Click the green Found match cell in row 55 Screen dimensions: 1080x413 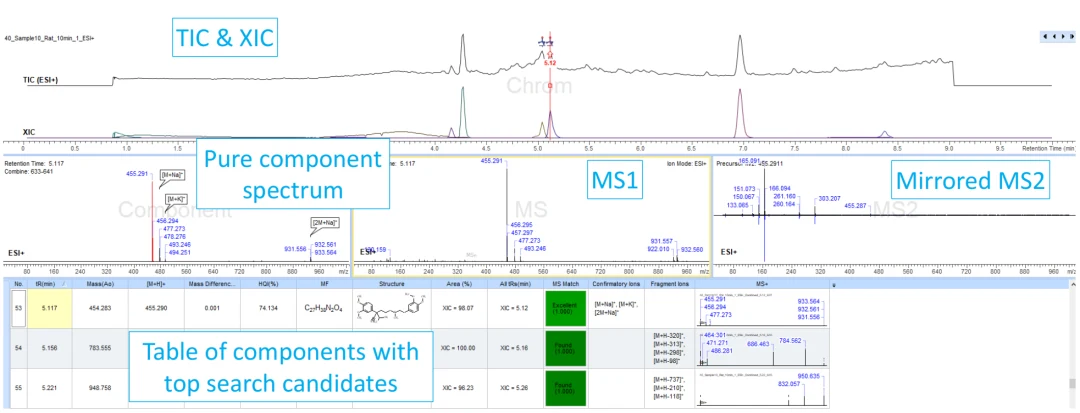click(565, 388)
